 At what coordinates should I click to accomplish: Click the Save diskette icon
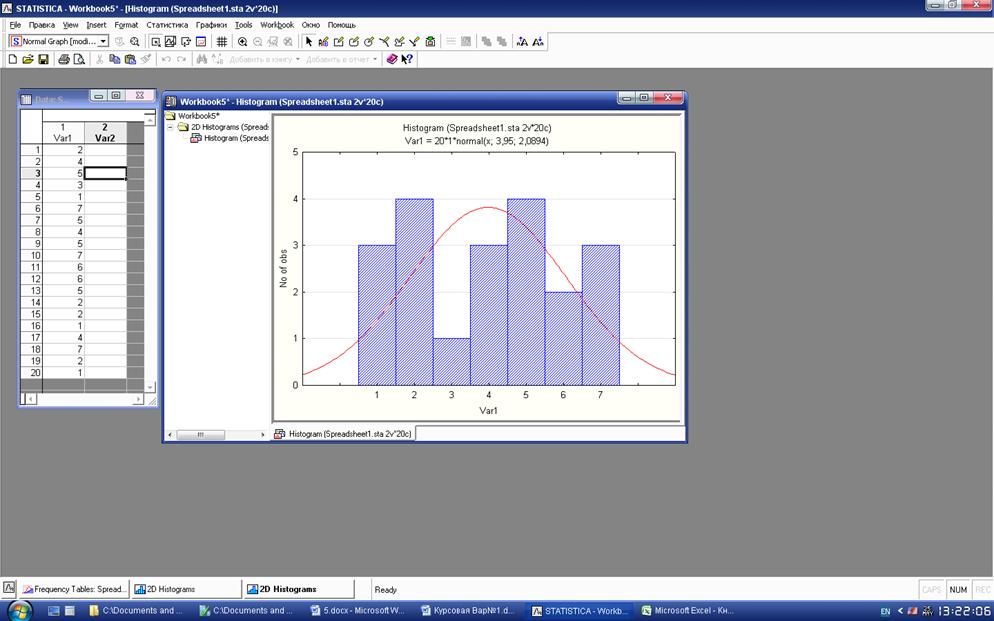point(44,59)
